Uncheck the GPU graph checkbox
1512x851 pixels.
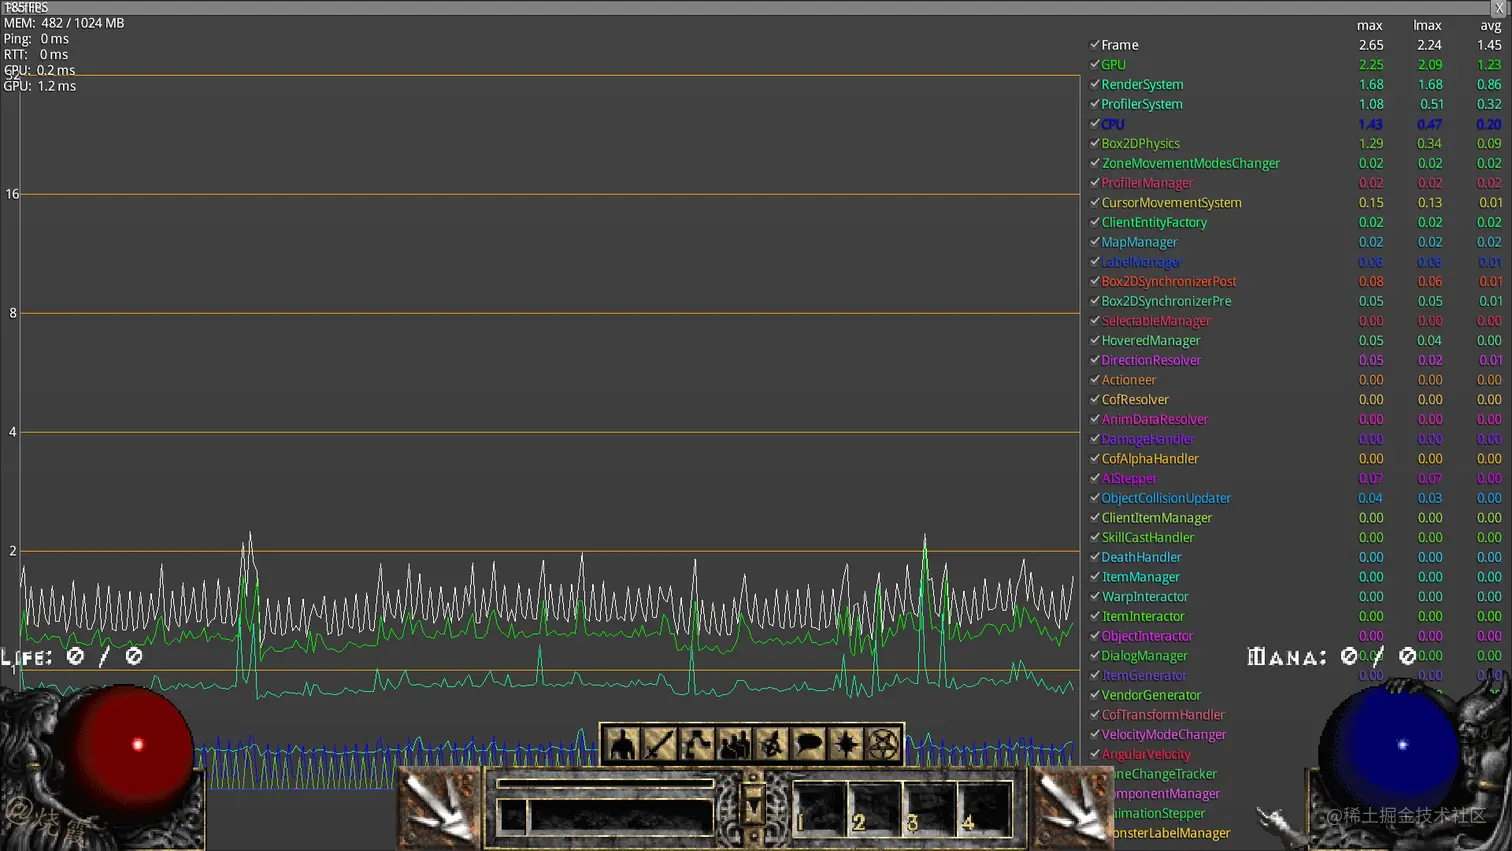coord(1095,64)
